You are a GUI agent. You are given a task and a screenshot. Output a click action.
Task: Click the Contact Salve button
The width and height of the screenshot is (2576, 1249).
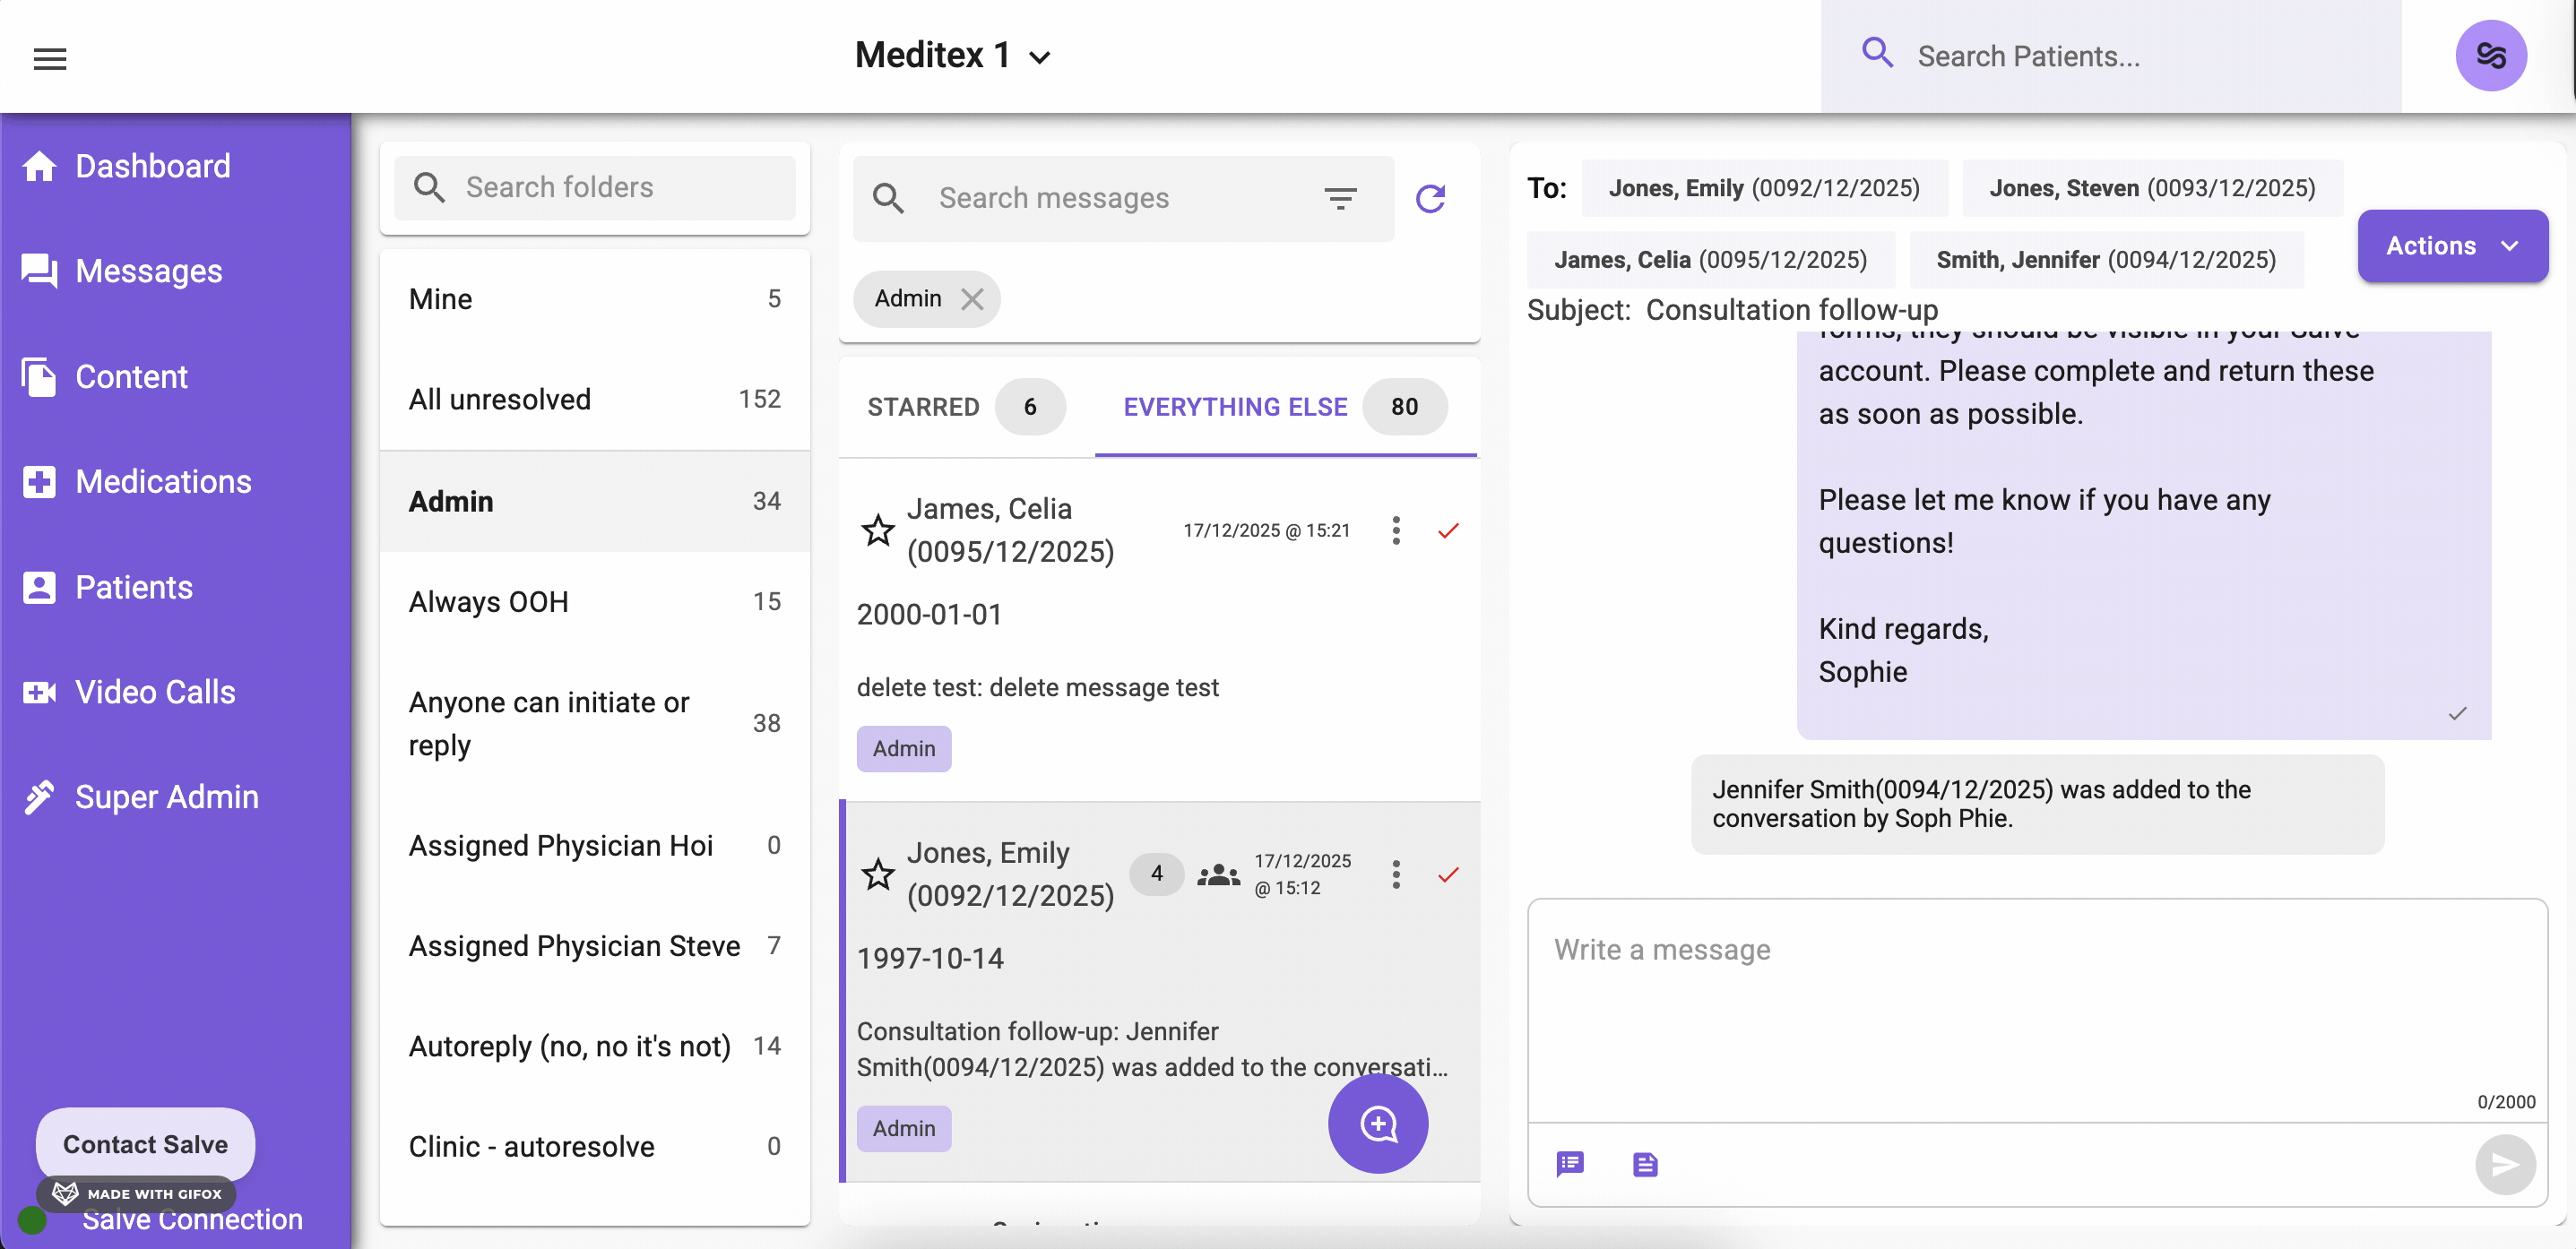point(145,1143)
